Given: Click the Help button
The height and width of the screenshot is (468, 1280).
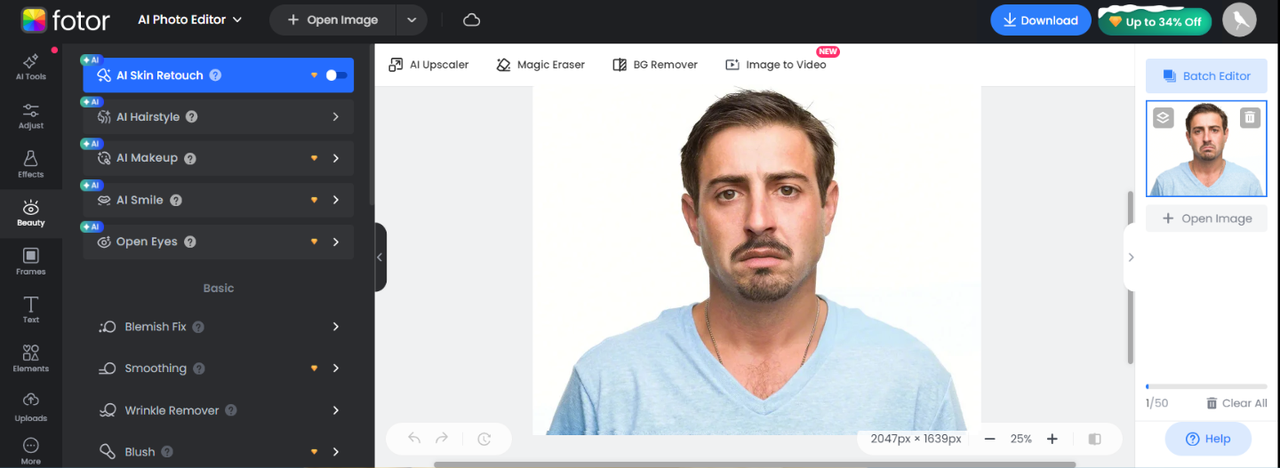Looking at the screenshot, I should tap(1208, 439).
